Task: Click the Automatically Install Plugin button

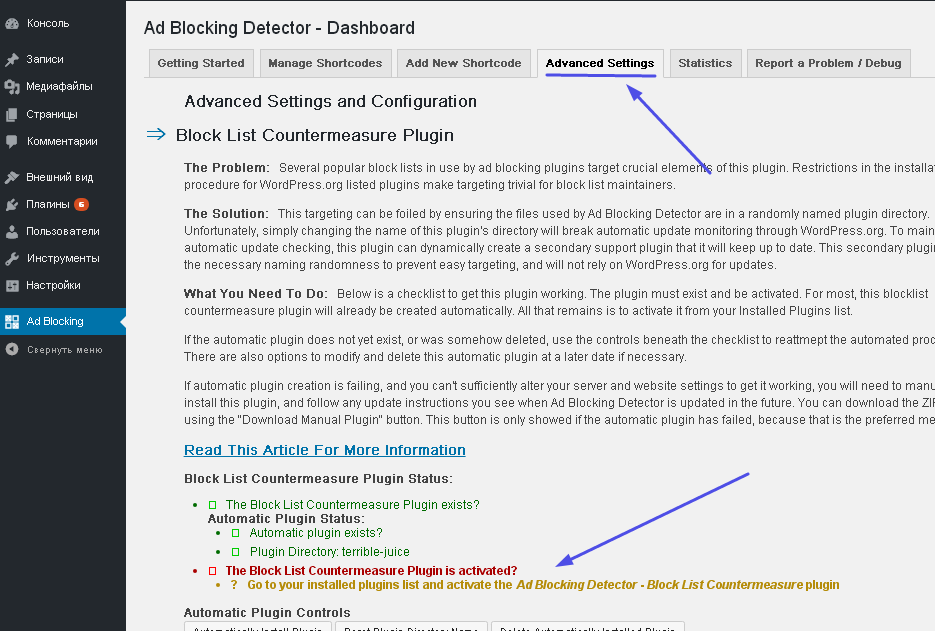Action: point(258,627)
